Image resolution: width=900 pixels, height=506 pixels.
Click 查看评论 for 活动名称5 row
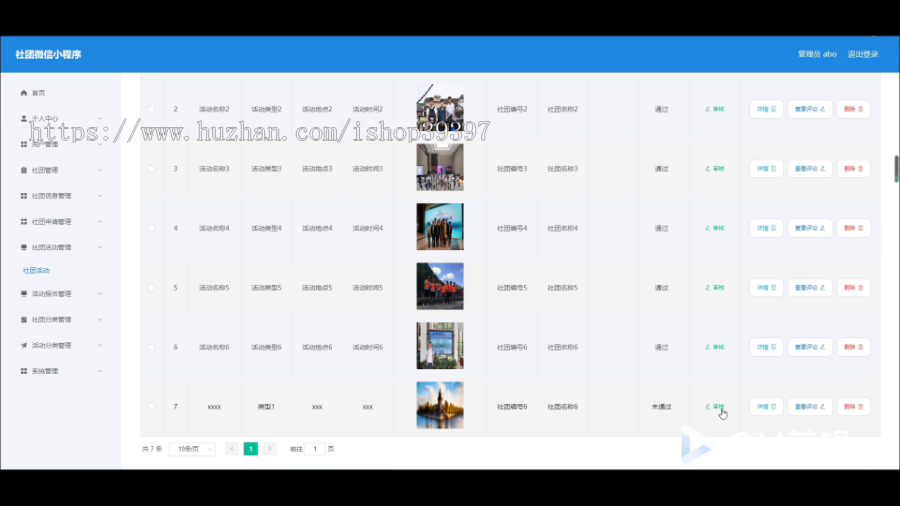[810, 288]
